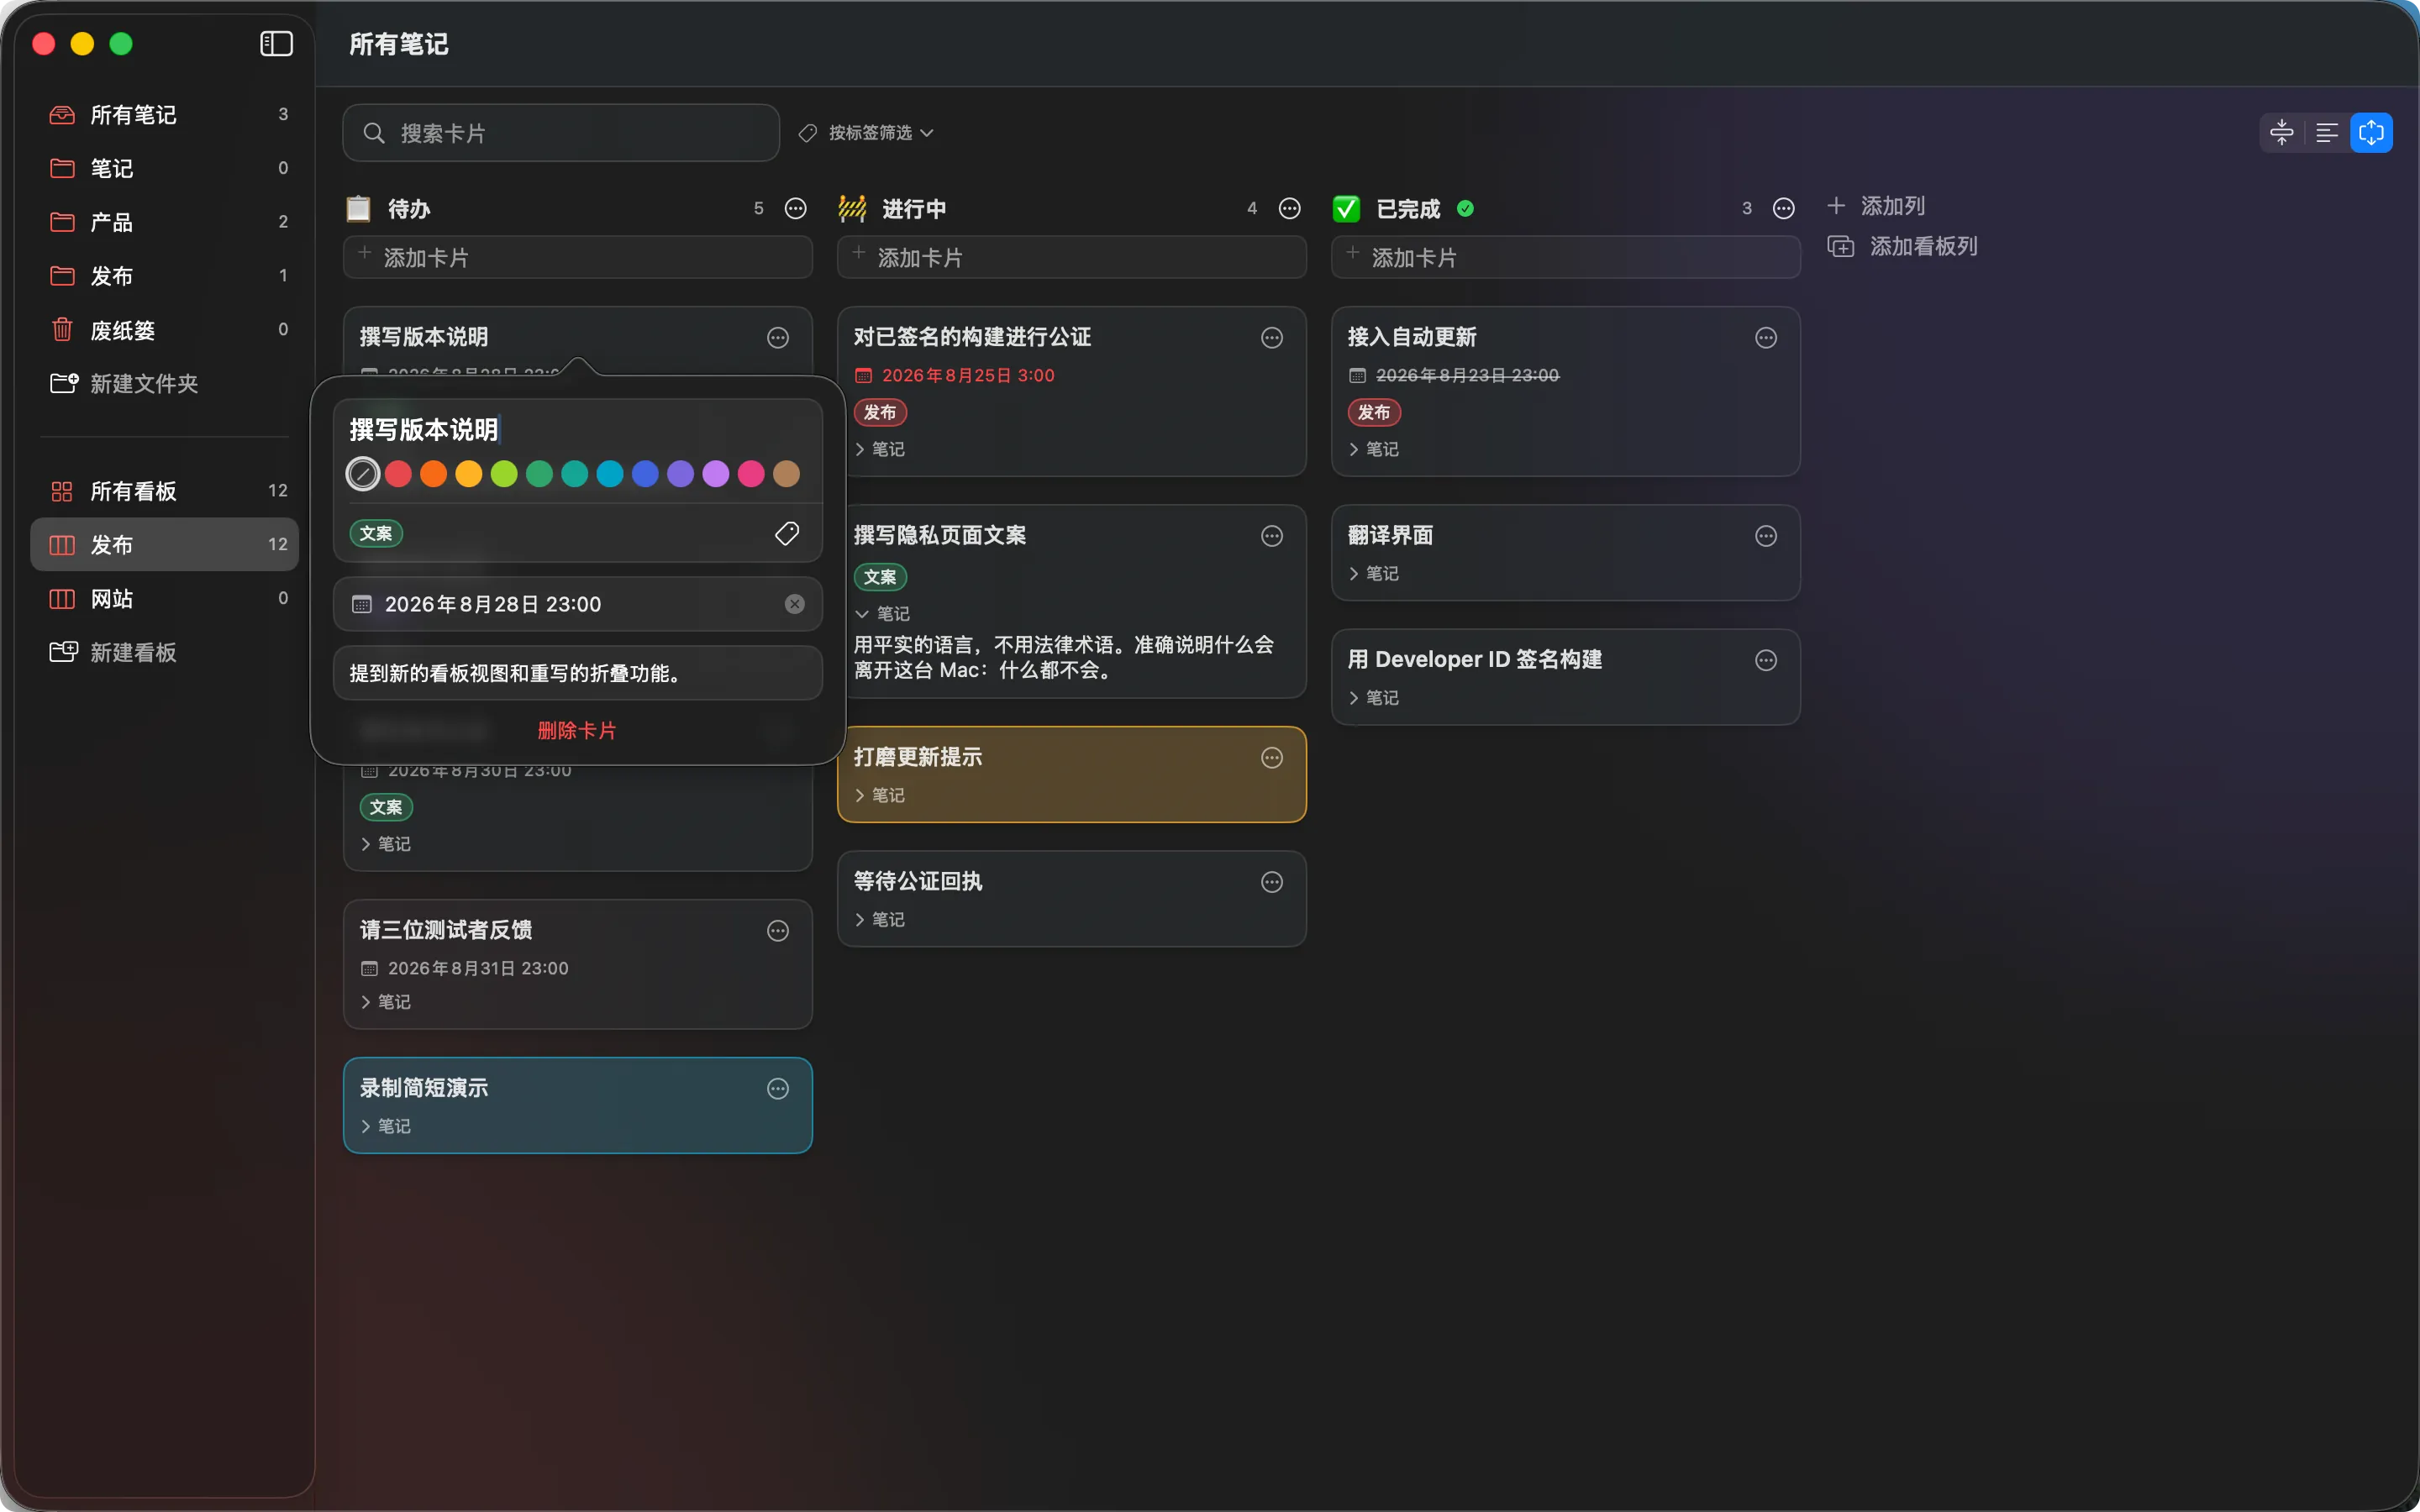Clear the due date 2026年8月28日

(794, 604)
